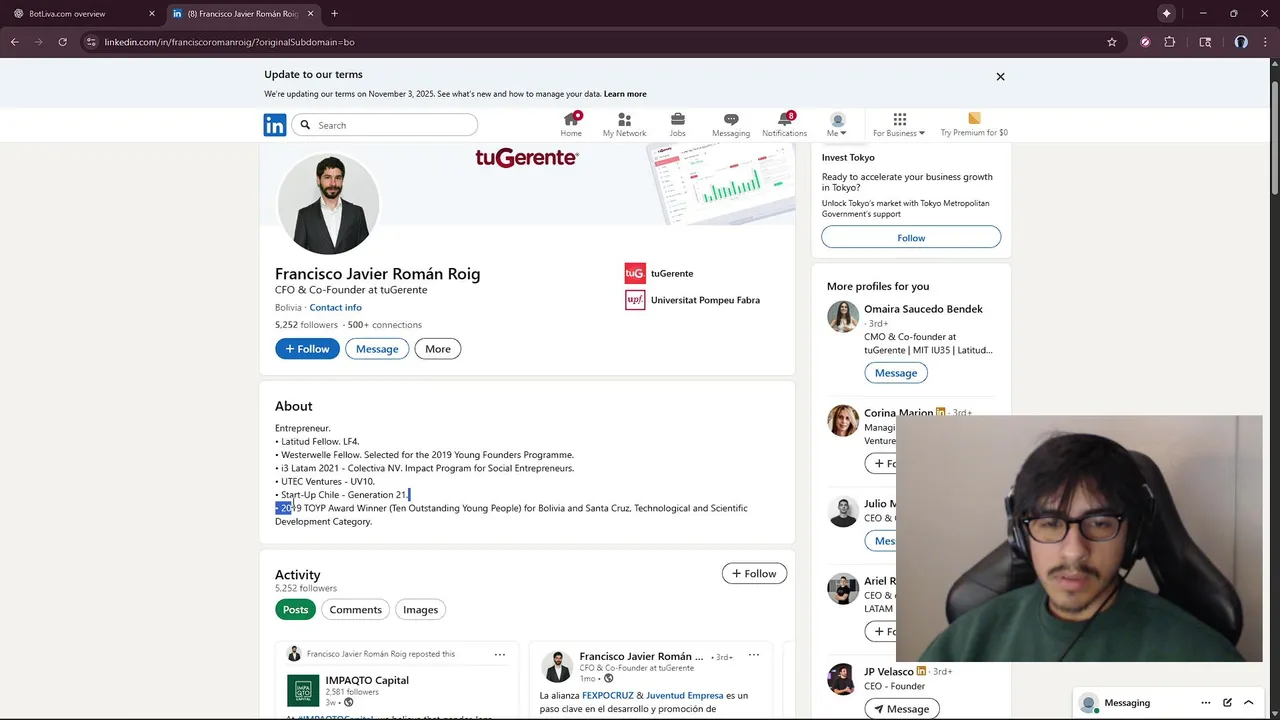
Task: Open the Jobs briefcase icon
Action: point(678,125)
